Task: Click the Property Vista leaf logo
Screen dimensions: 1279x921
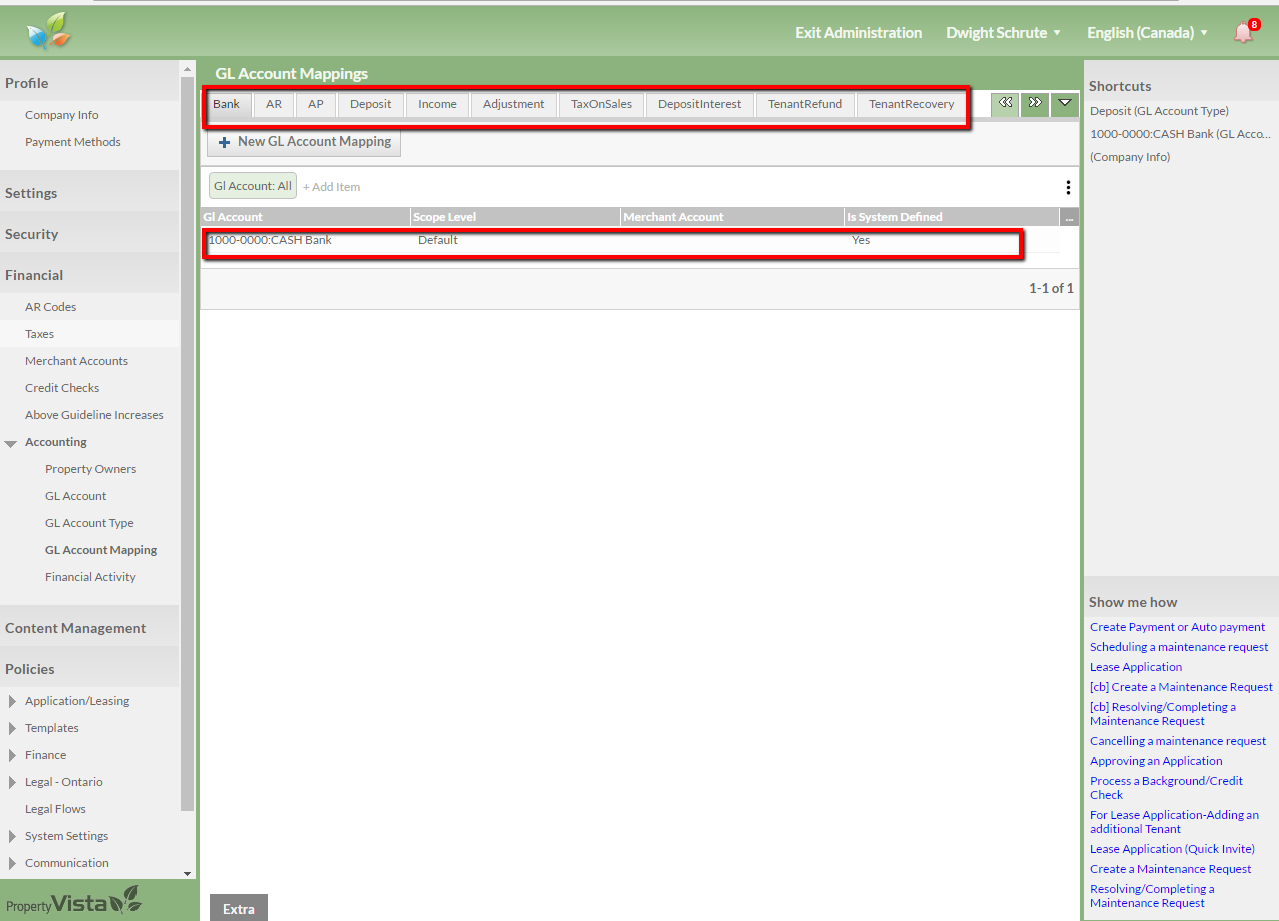Action: coord(49,32)
